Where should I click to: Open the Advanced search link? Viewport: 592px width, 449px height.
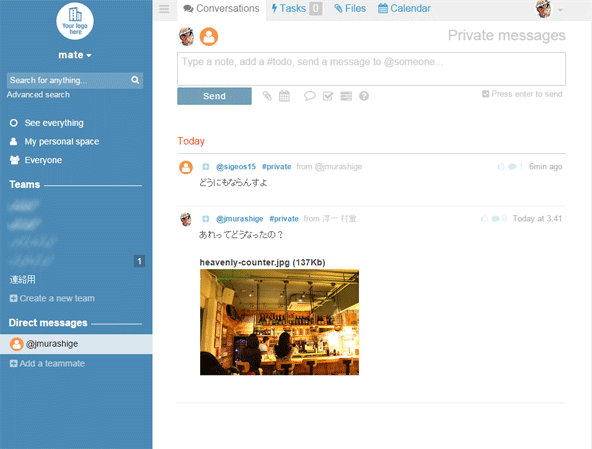[x=38, y=94]
